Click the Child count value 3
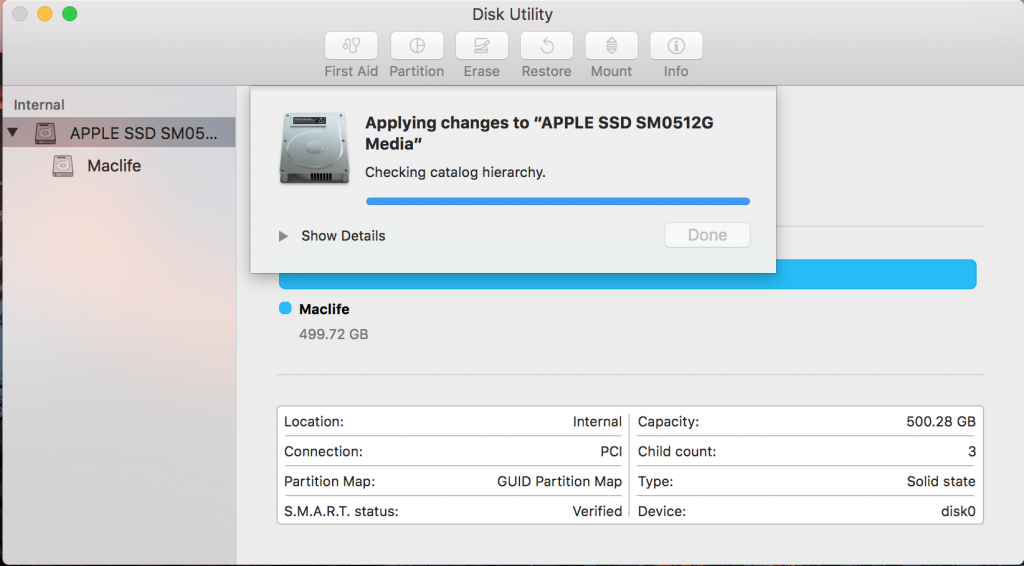The image size is (1024, 566). (972, 452)
